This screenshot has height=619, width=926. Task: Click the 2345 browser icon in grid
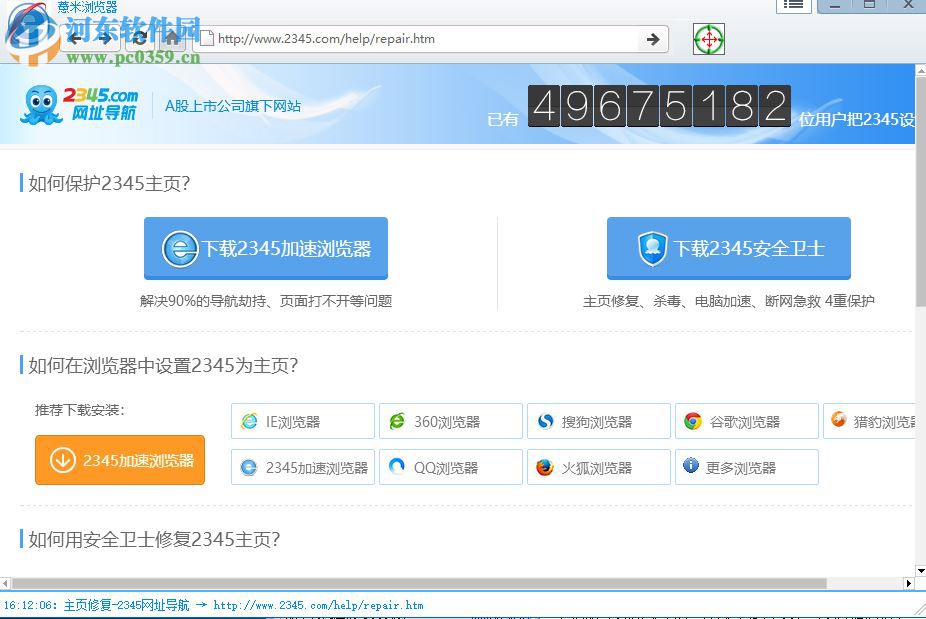click(x=249, y=468)
